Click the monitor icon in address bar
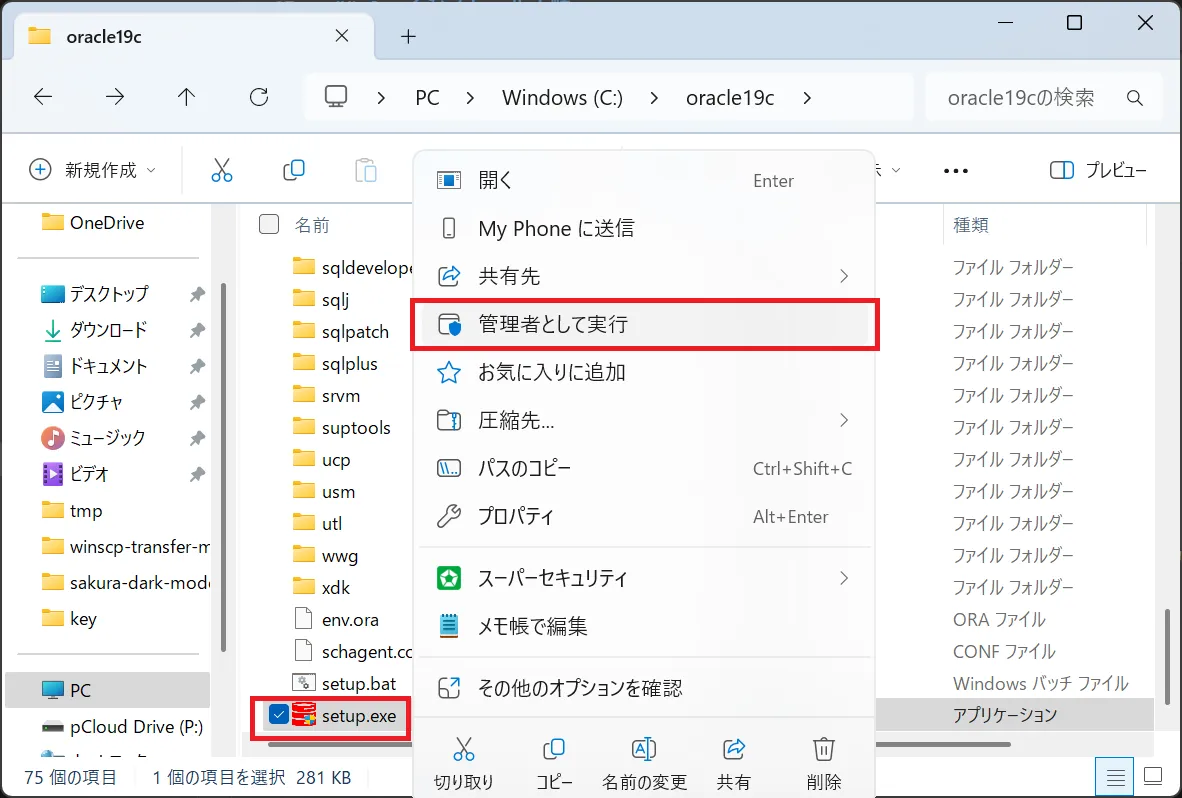 pos(335,97)
